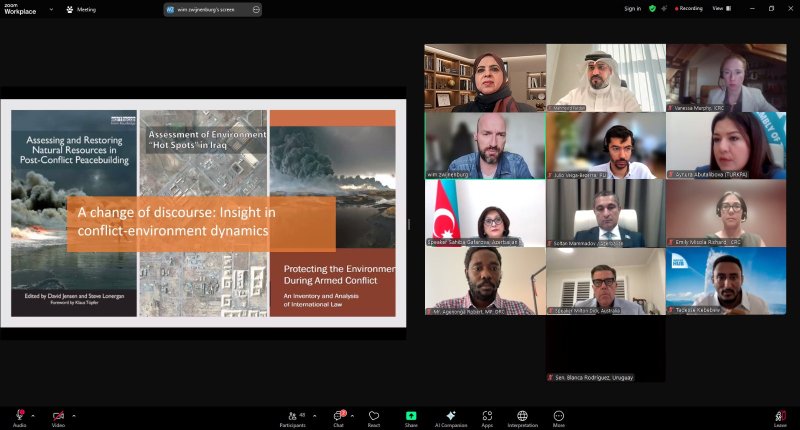Open the Meeting info tab
Viewport: 800px width, 430px height.
point(81,9)
